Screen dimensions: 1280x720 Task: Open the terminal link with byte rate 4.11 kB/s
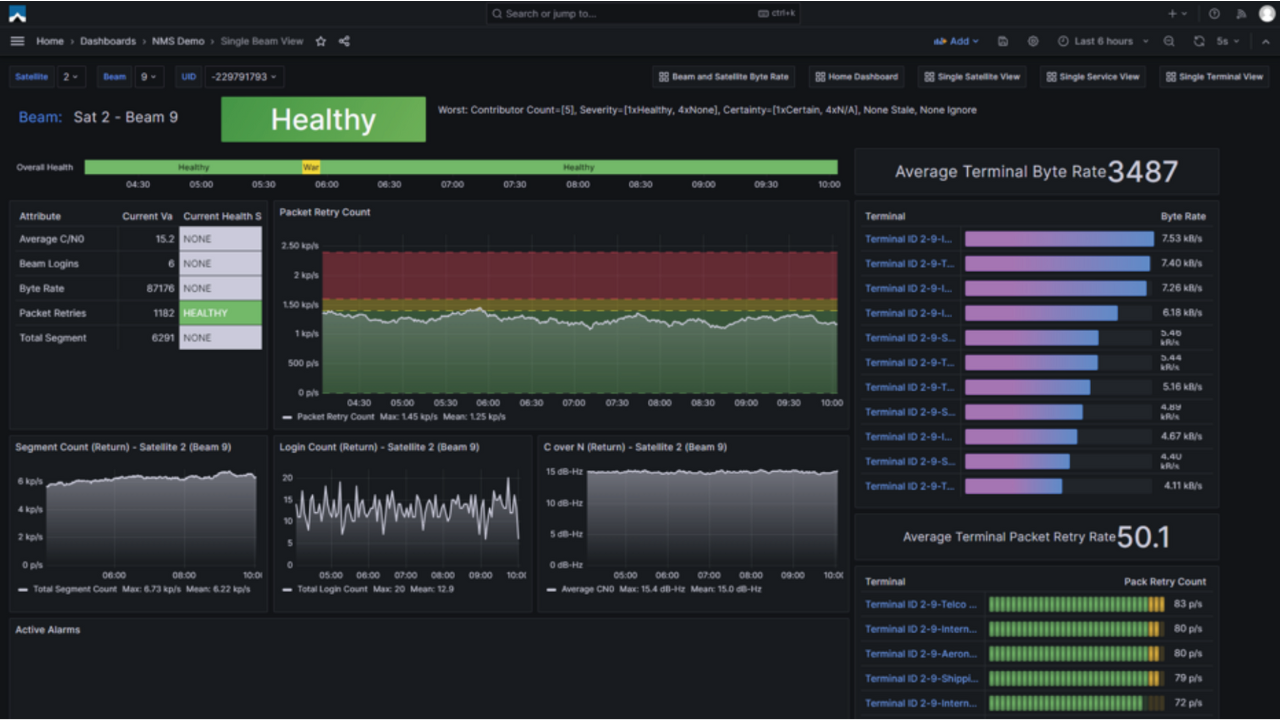[909, 486]
